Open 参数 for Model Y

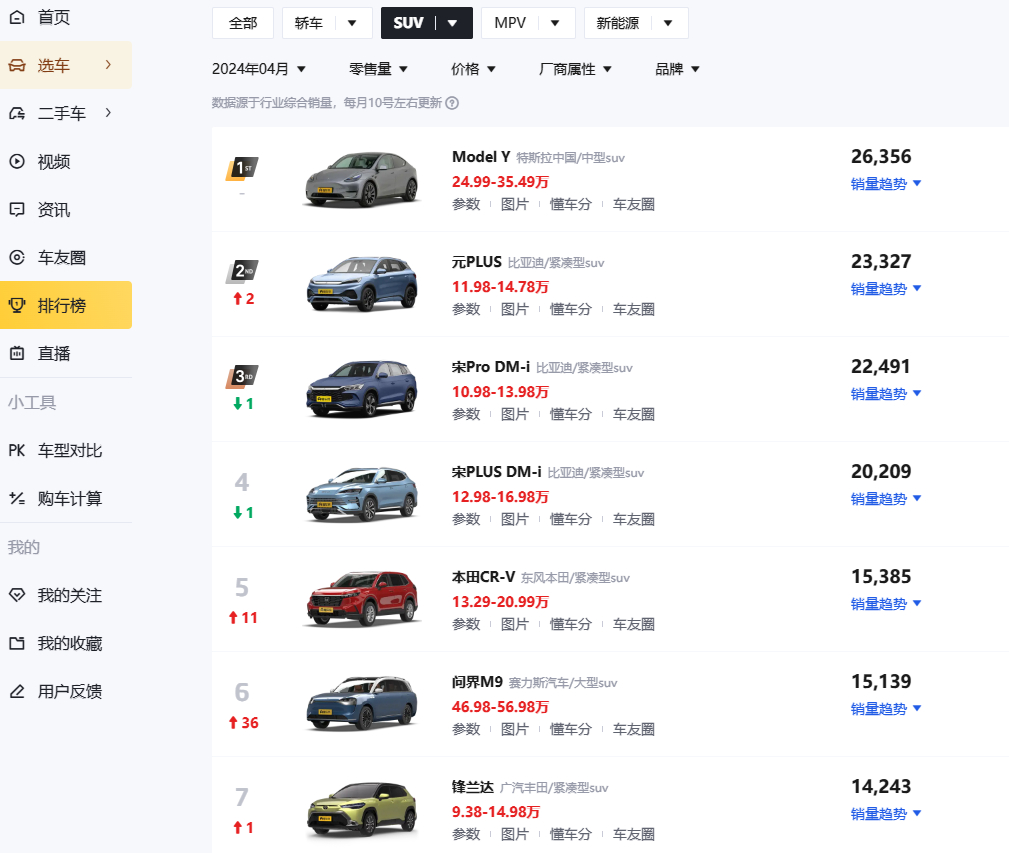[x=466, y=205]
